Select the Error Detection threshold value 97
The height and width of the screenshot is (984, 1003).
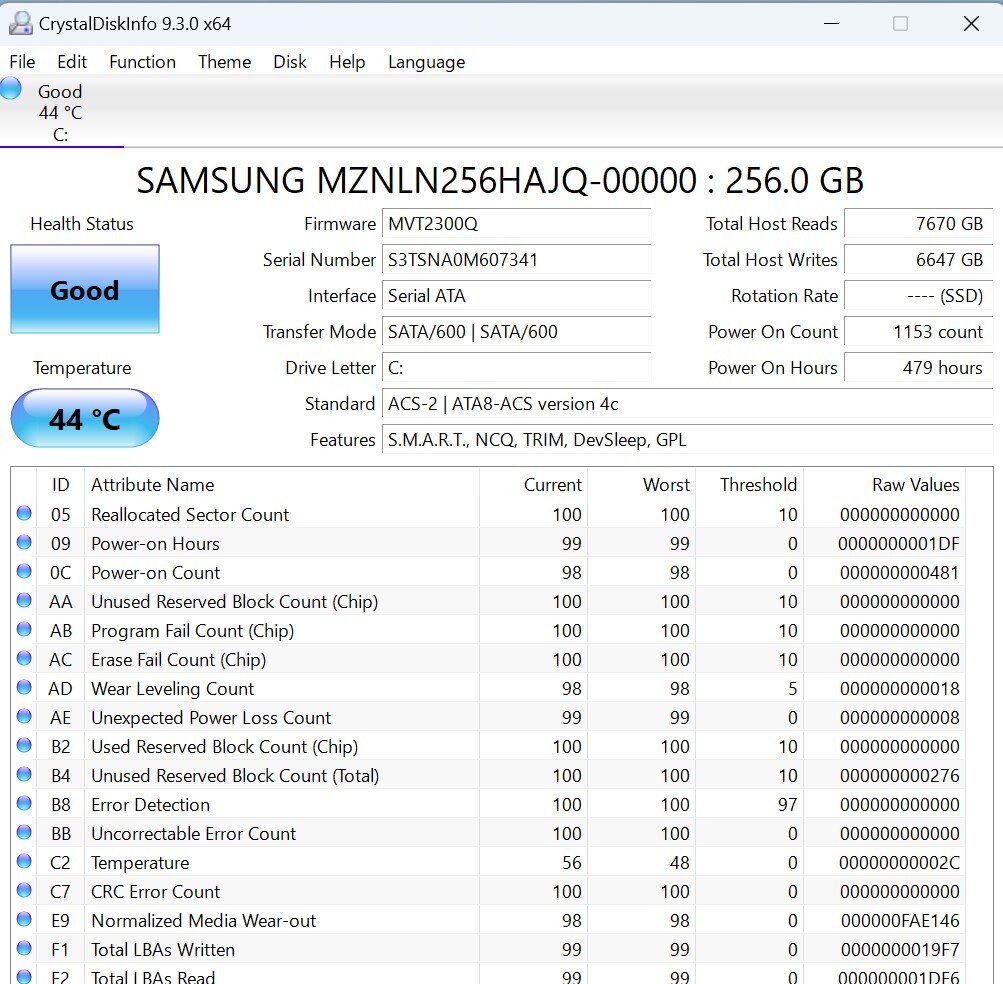click(x=787, y=804)
